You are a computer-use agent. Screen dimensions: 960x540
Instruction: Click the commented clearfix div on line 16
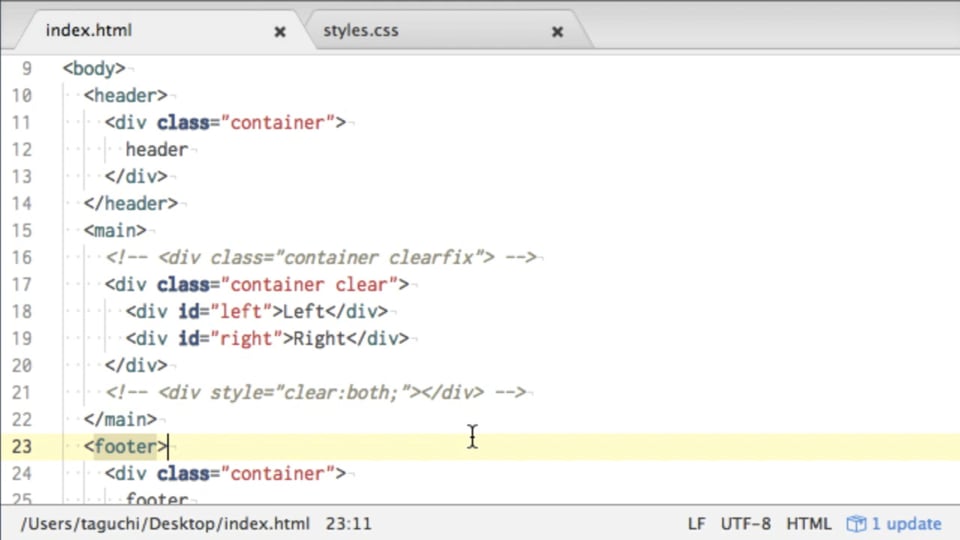[x=321, y=257]
